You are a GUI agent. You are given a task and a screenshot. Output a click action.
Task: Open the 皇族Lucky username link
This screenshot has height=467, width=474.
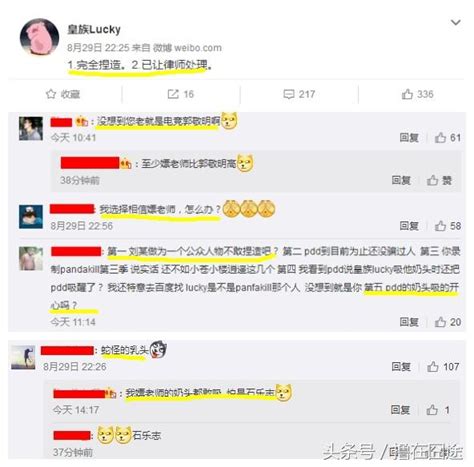coord(94,29)
